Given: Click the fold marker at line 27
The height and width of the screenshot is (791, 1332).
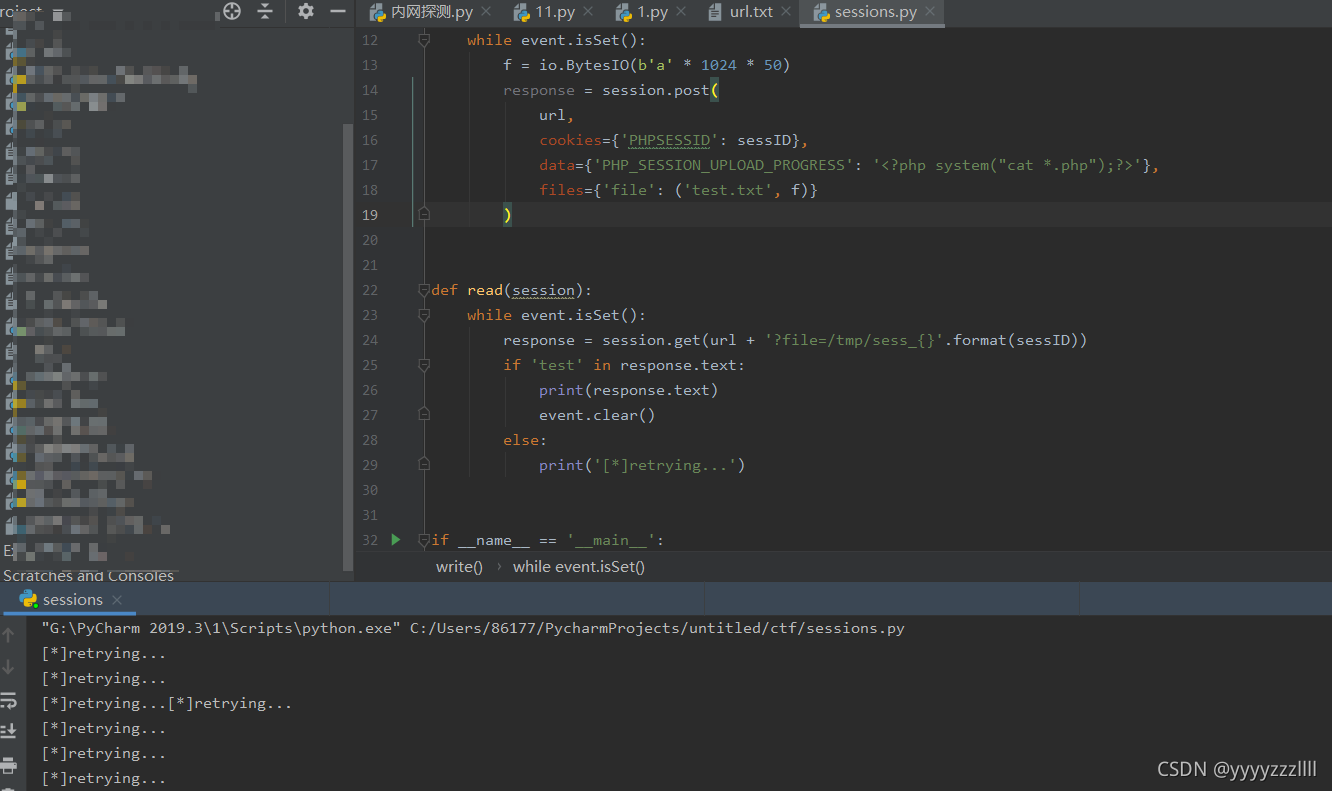Looking at the screenshot, I should [x=424, y=414].
